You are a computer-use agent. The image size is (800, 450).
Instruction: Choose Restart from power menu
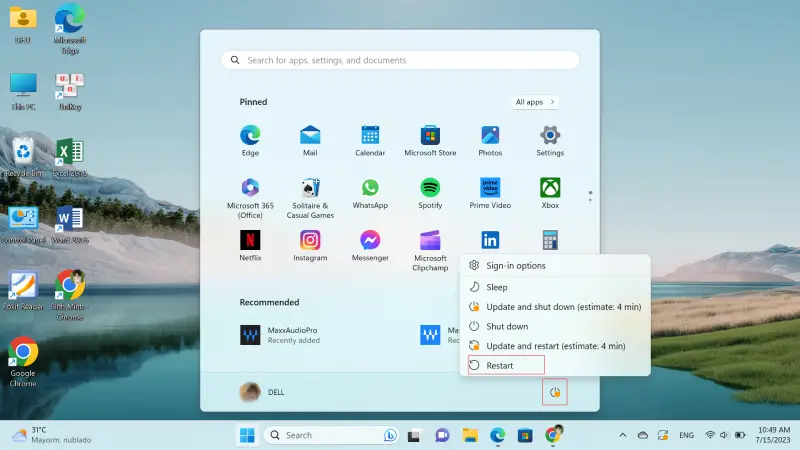tap(506, 365)
